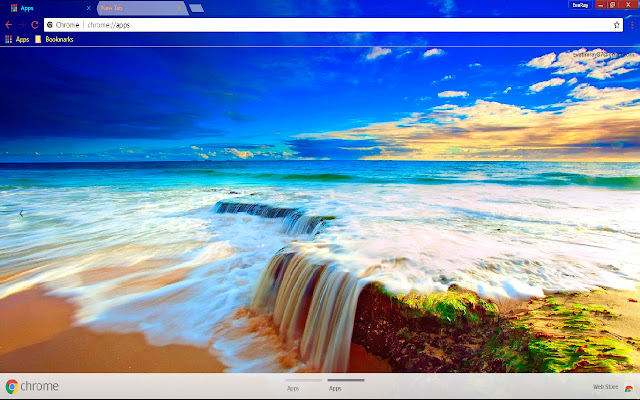
Task: Select the Apps page with the dark indicator bar
Action: pos(345,385)
